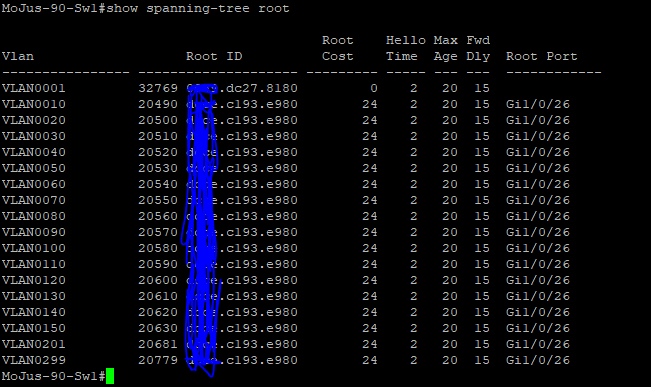Click max age 20 in VLAN0080 row
The image size is (651, 387).
[x=450, y=216]
